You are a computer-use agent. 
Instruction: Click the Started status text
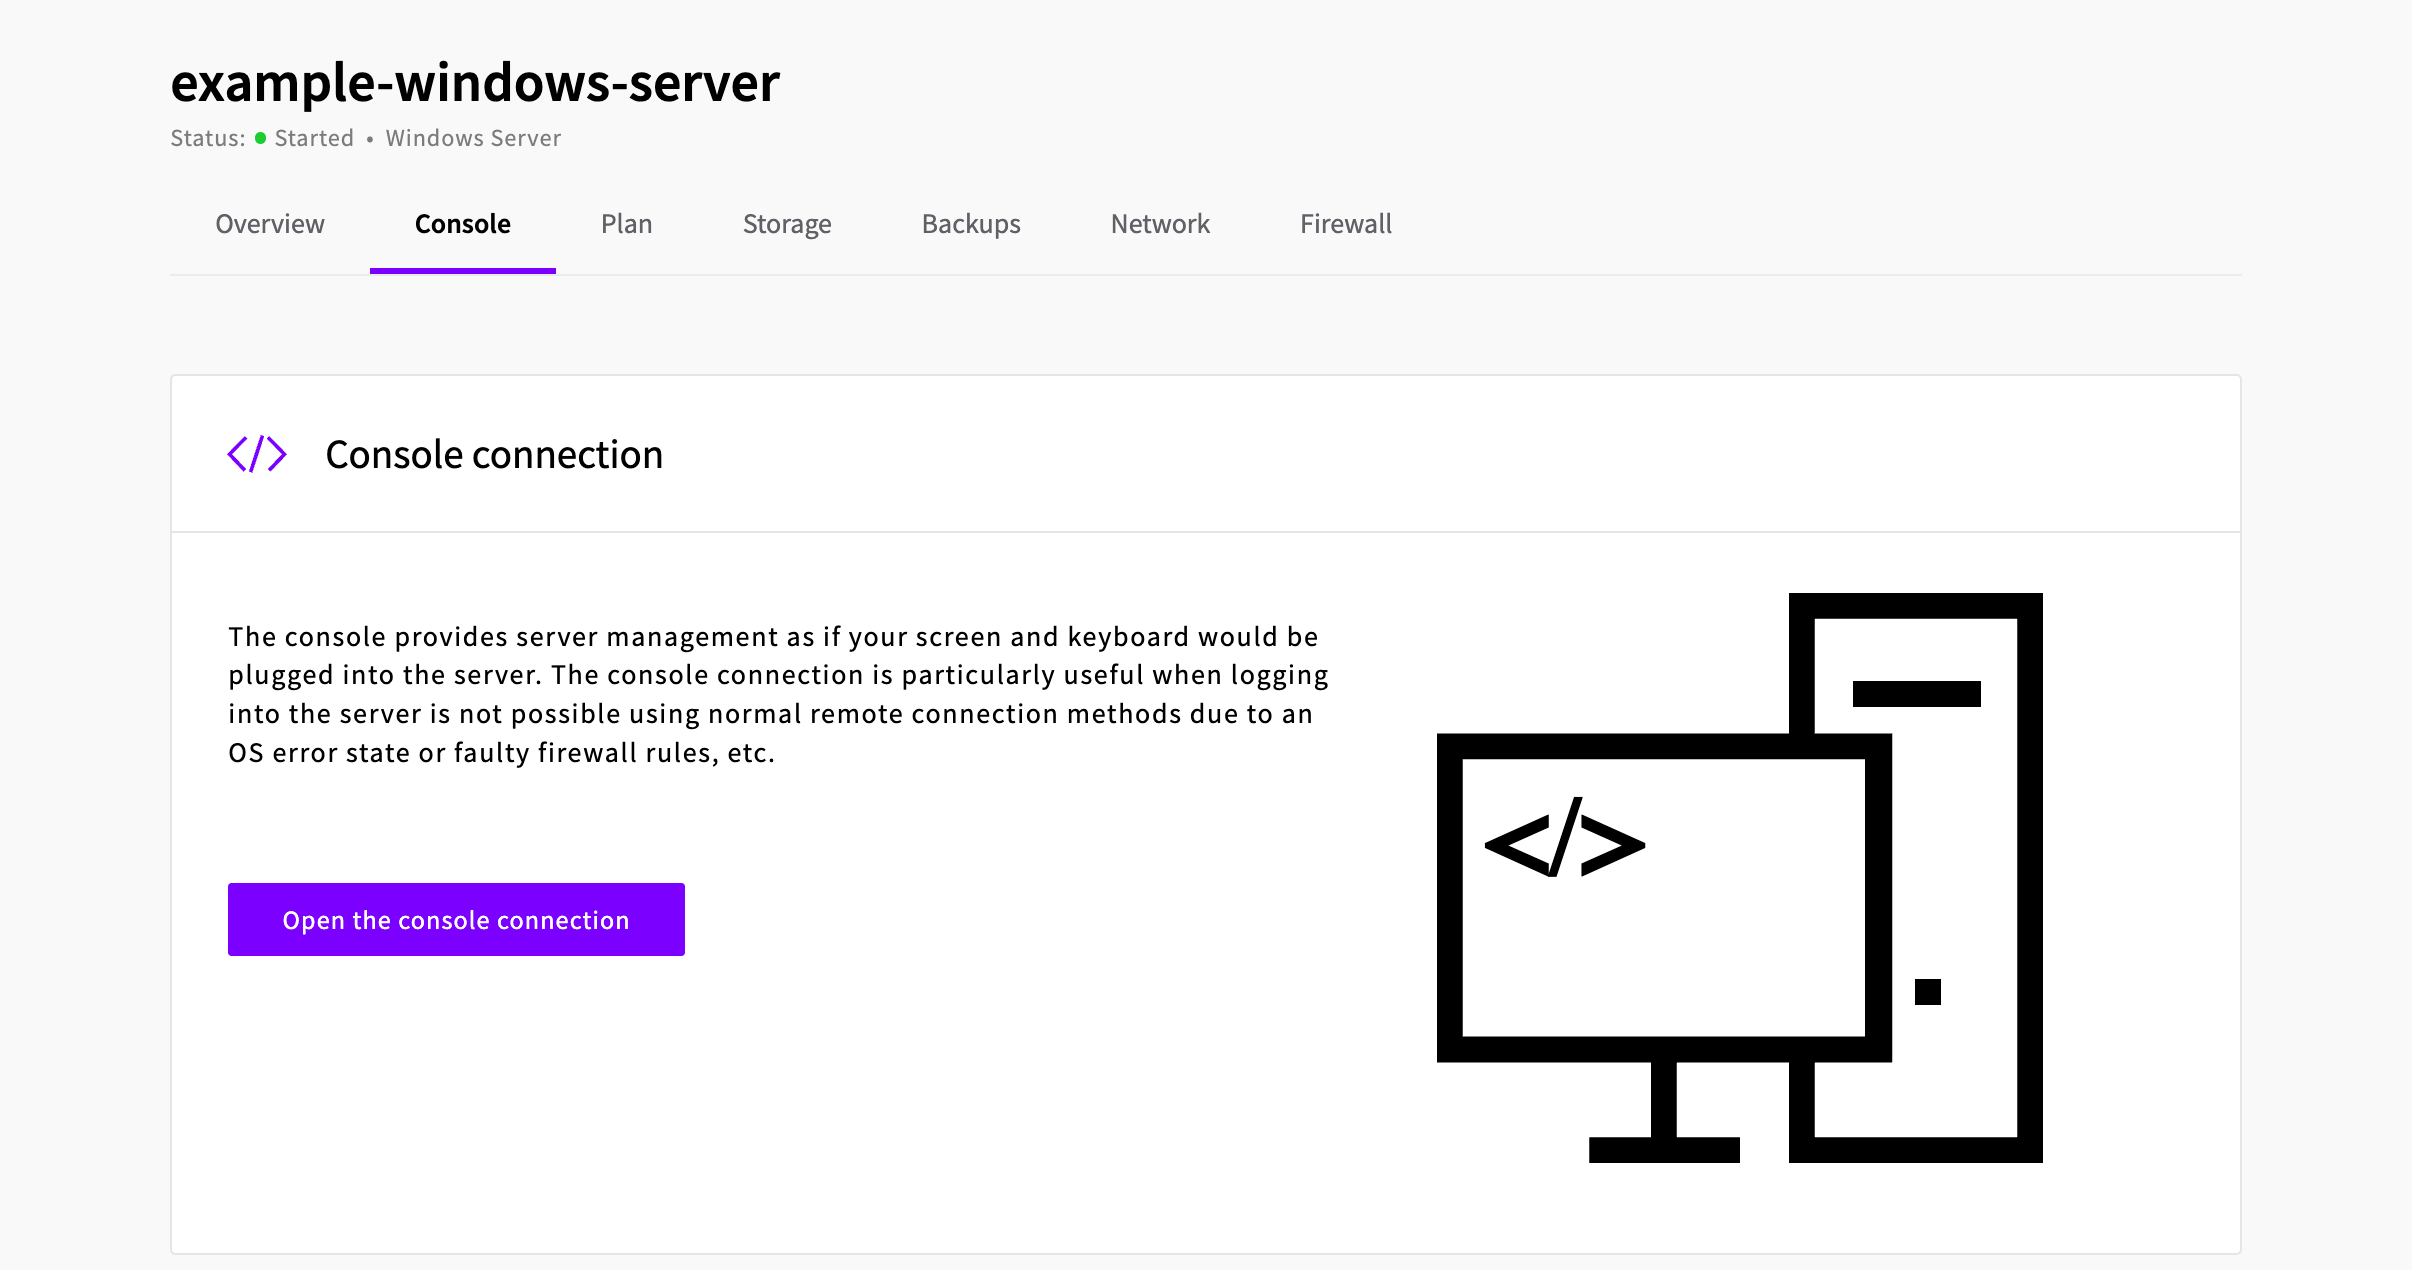click(314, 138)
